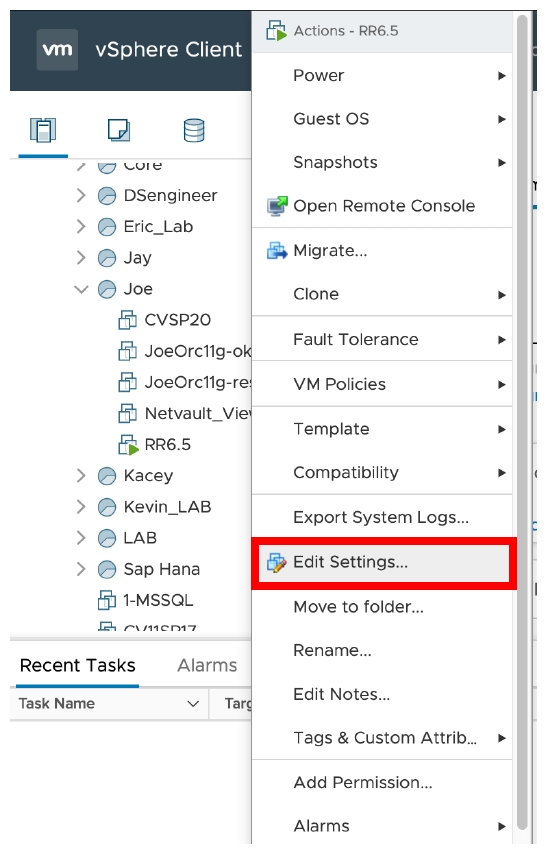
Task: Select the RR6.5 powered-on VM icon
Action: (129, 444)
